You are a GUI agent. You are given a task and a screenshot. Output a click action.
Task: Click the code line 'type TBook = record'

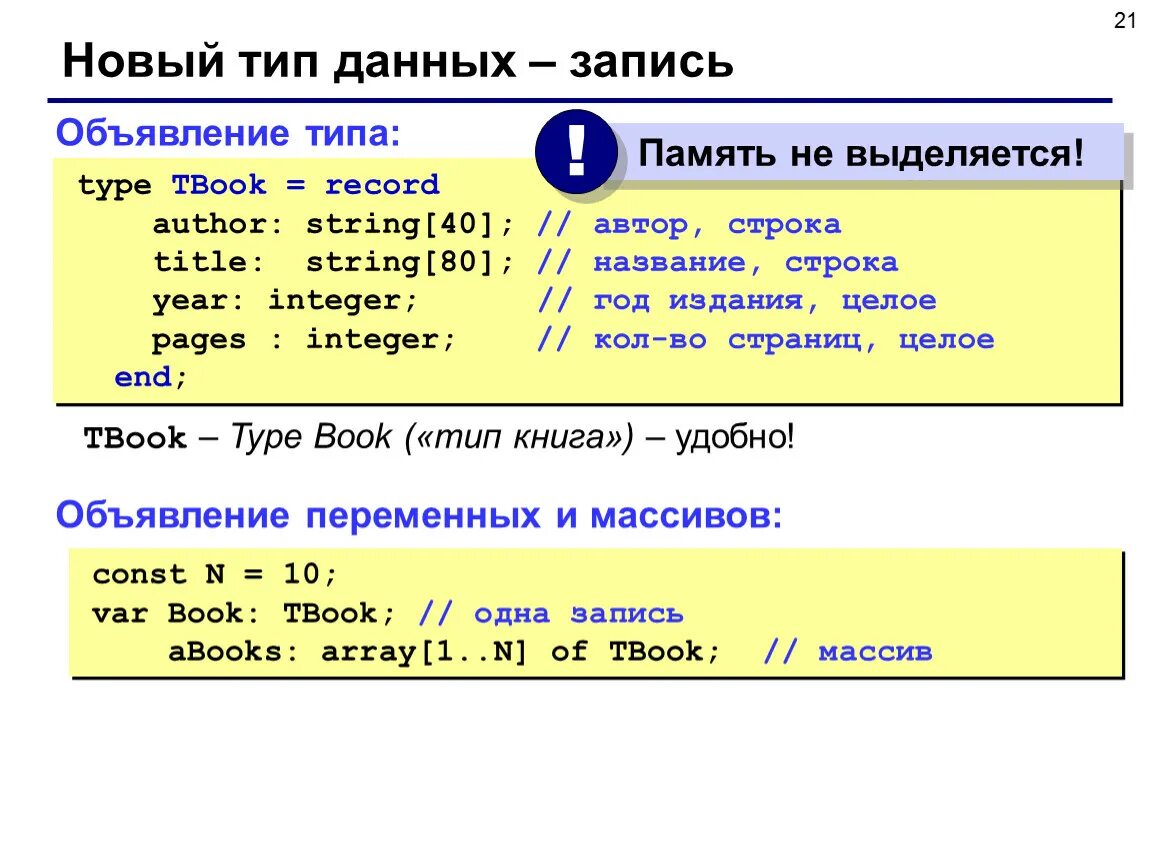point(259,186)
